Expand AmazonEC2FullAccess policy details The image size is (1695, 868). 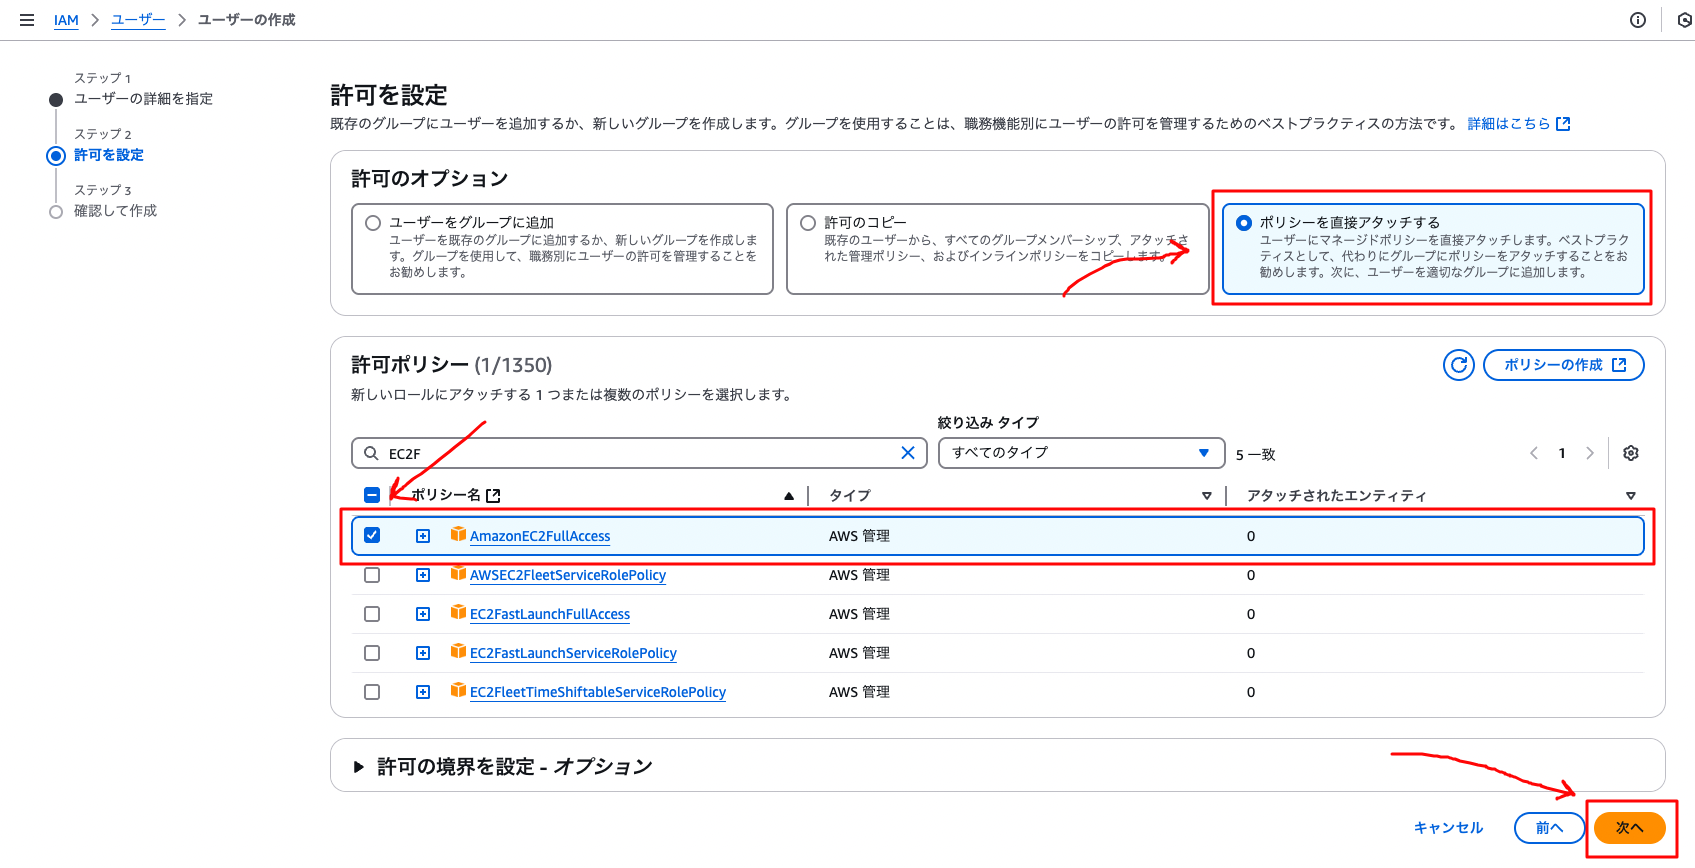pyautogui.click(x=423, y=536)
